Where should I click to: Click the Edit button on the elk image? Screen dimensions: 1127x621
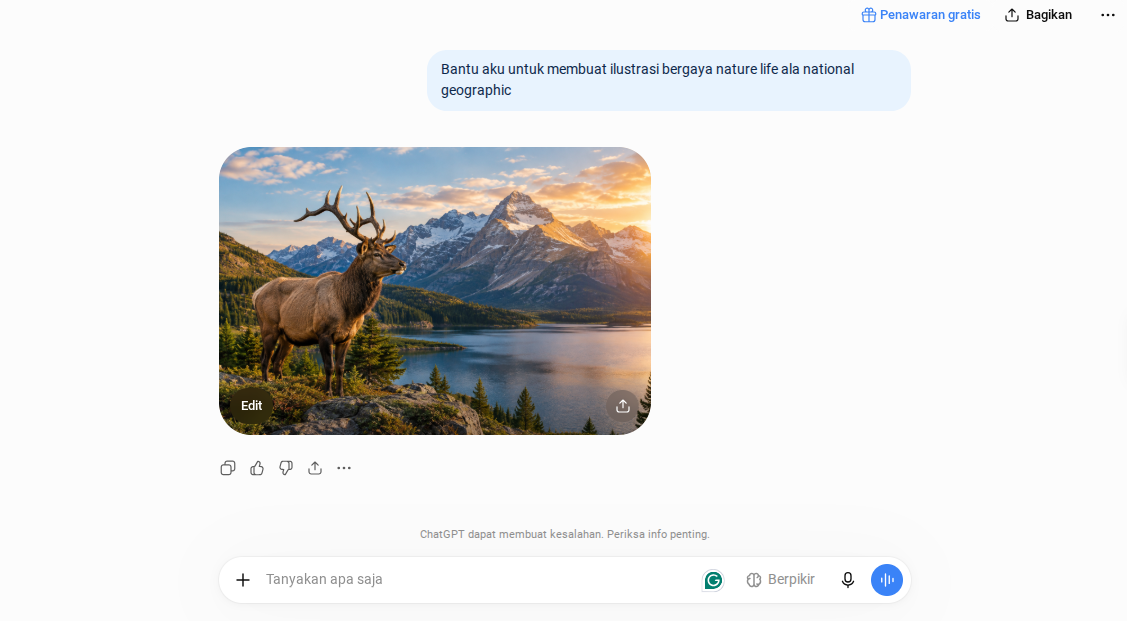coord(251,405)
